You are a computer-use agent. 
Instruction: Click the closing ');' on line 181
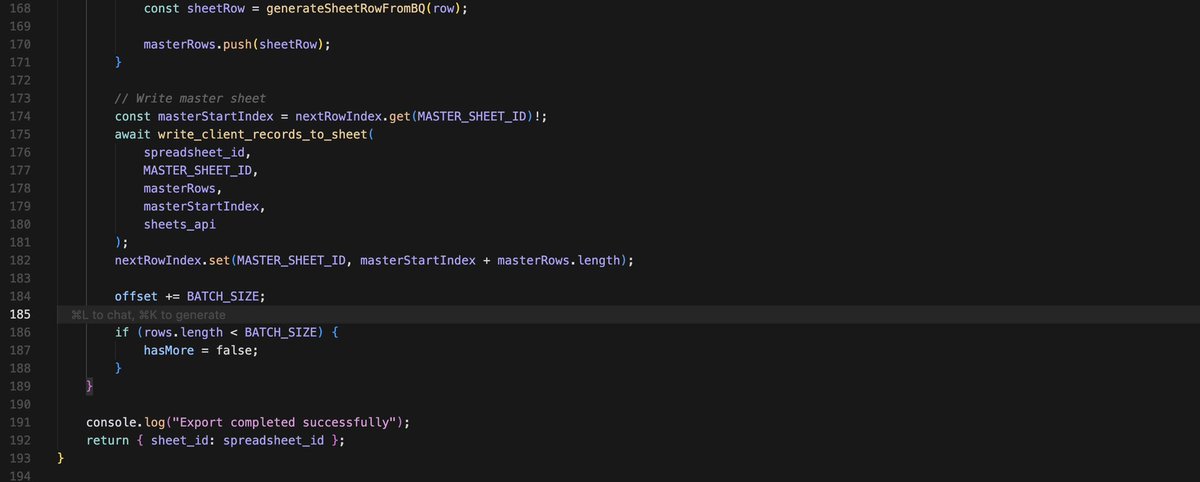(x=122, y=242)
